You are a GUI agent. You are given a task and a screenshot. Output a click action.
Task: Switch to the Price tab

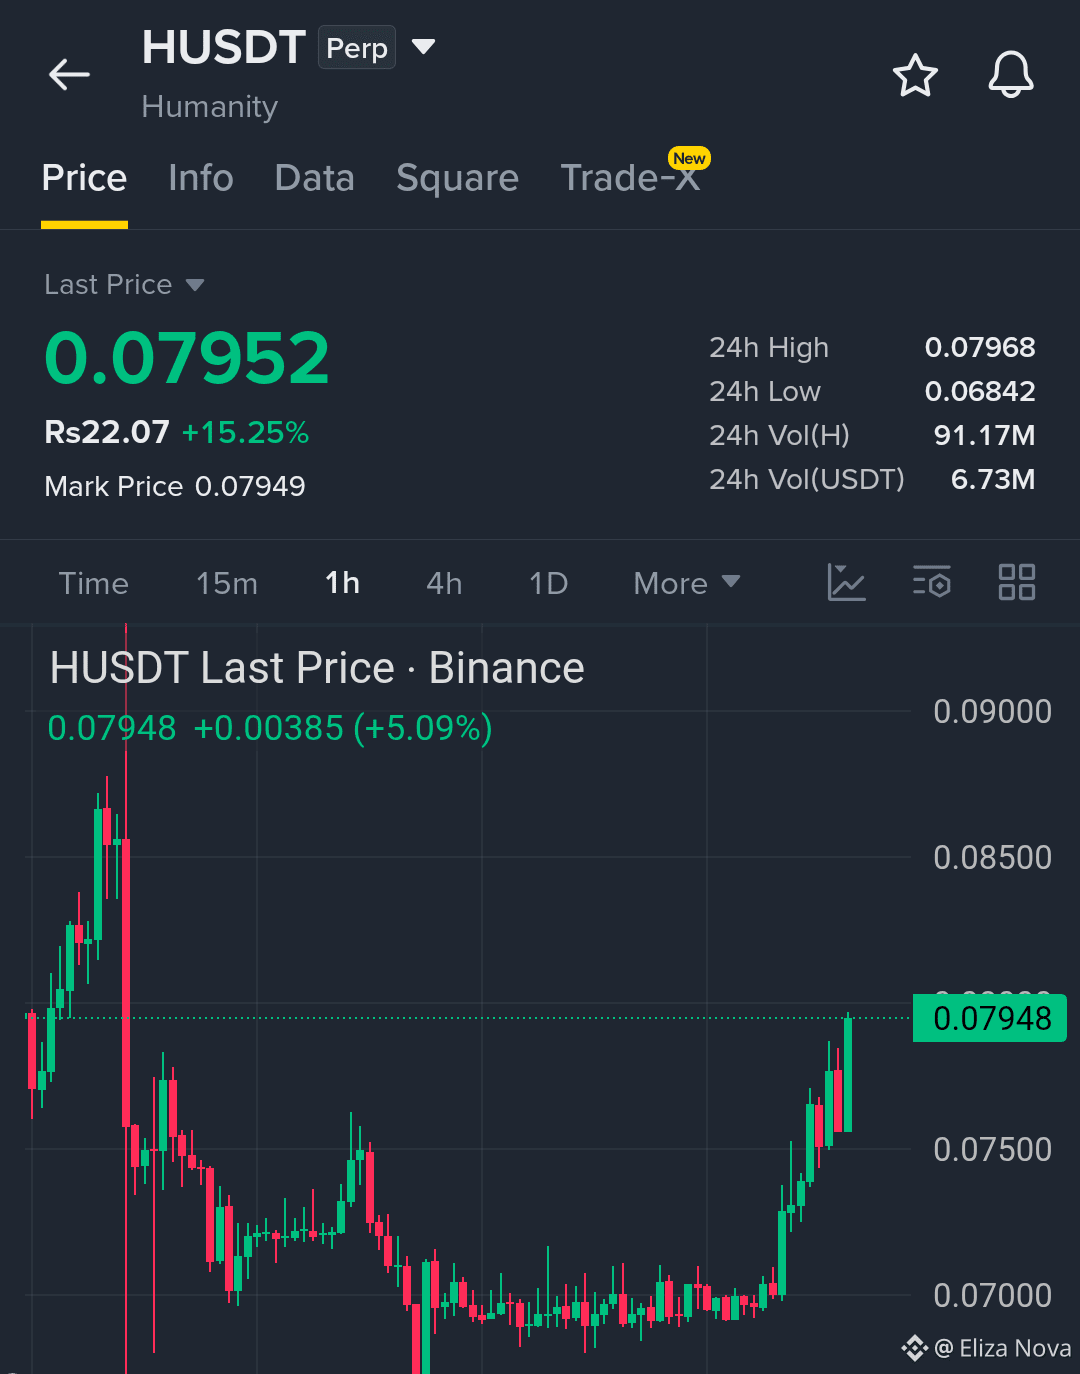click(84, 178)
